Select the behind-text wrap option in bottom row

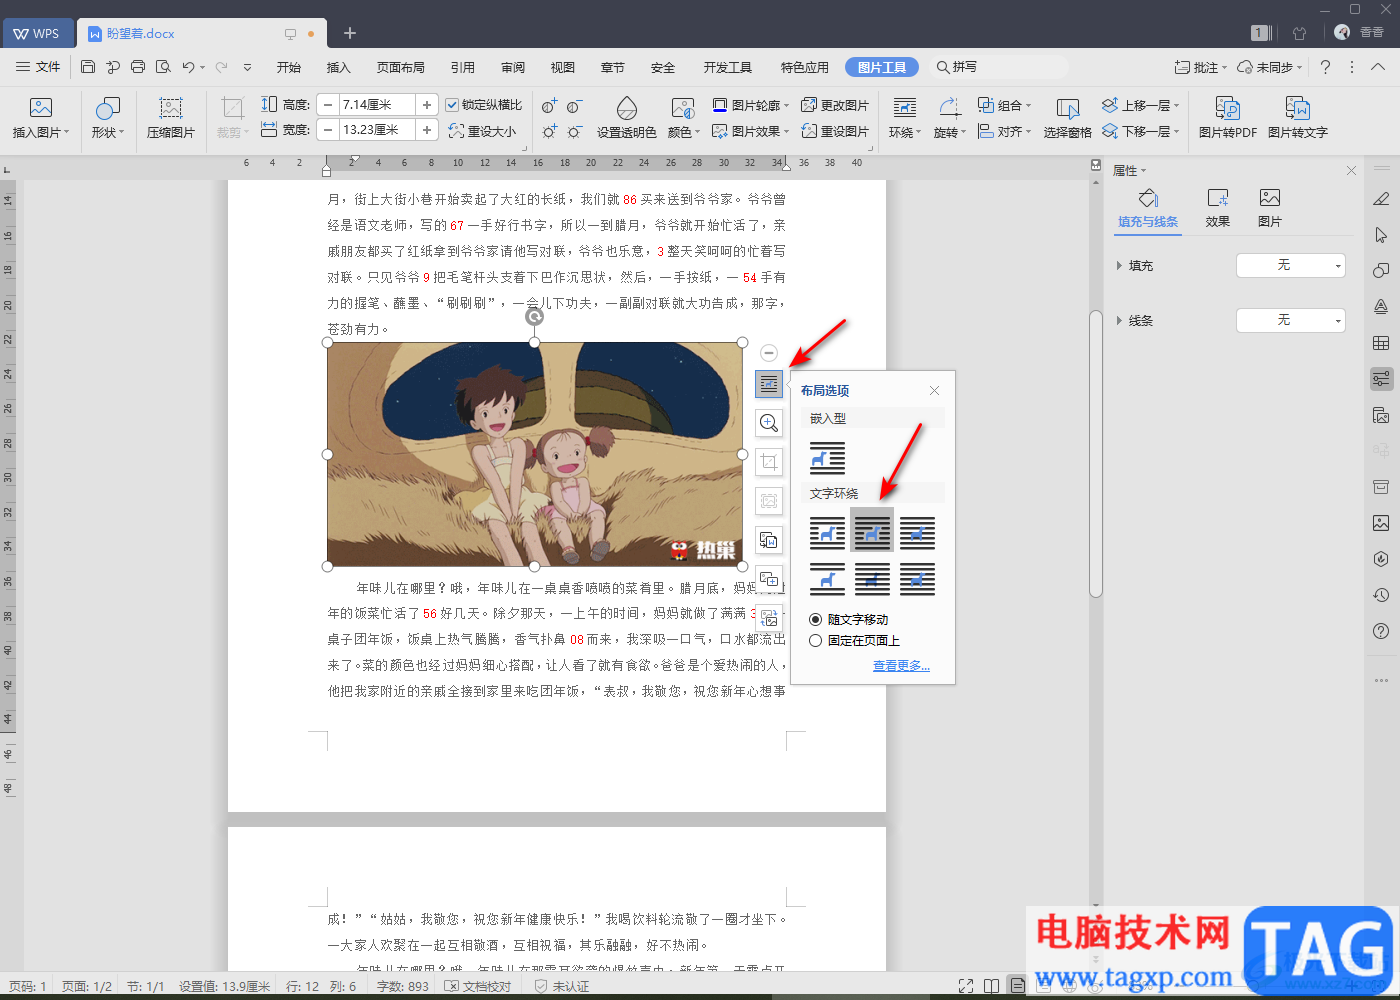point(872,579)
